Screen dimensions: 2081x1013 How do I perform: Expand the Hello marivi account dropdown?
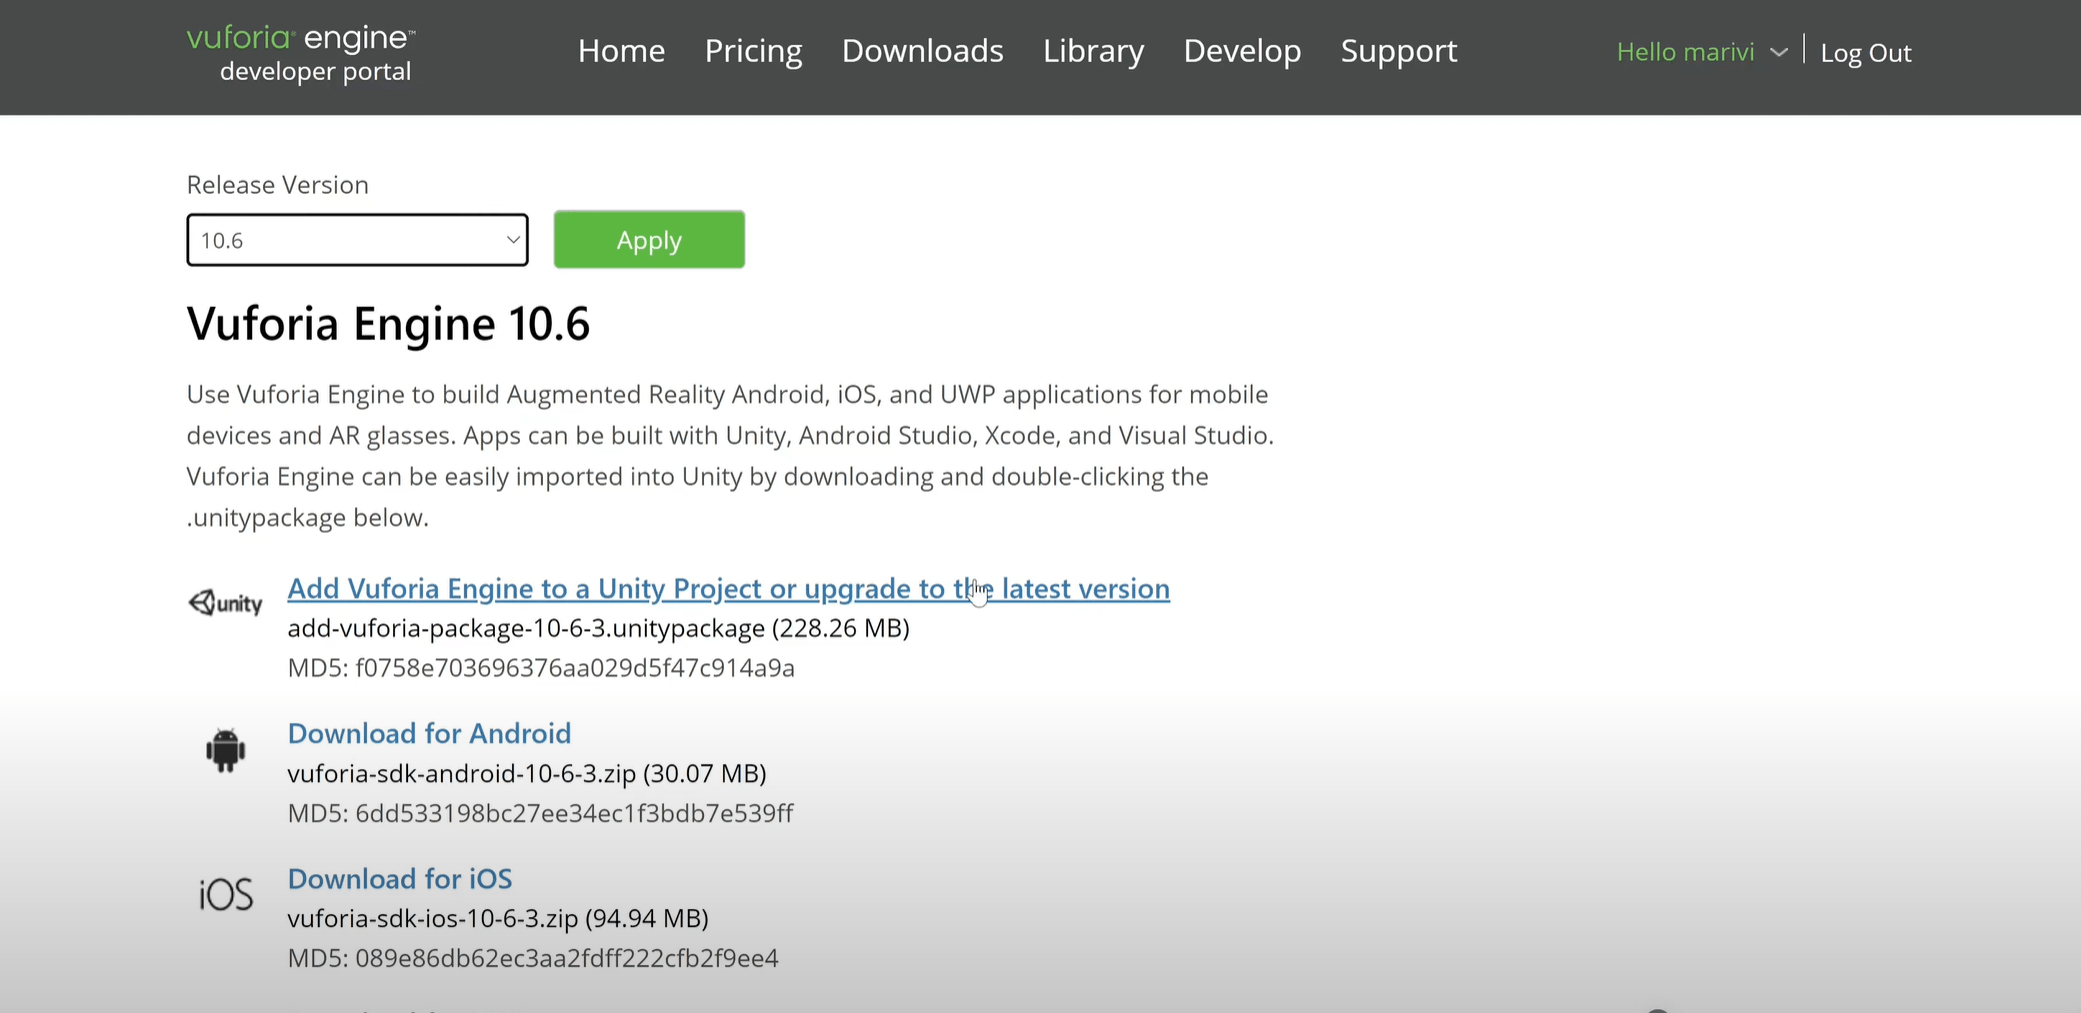(x=1702, y=52)
